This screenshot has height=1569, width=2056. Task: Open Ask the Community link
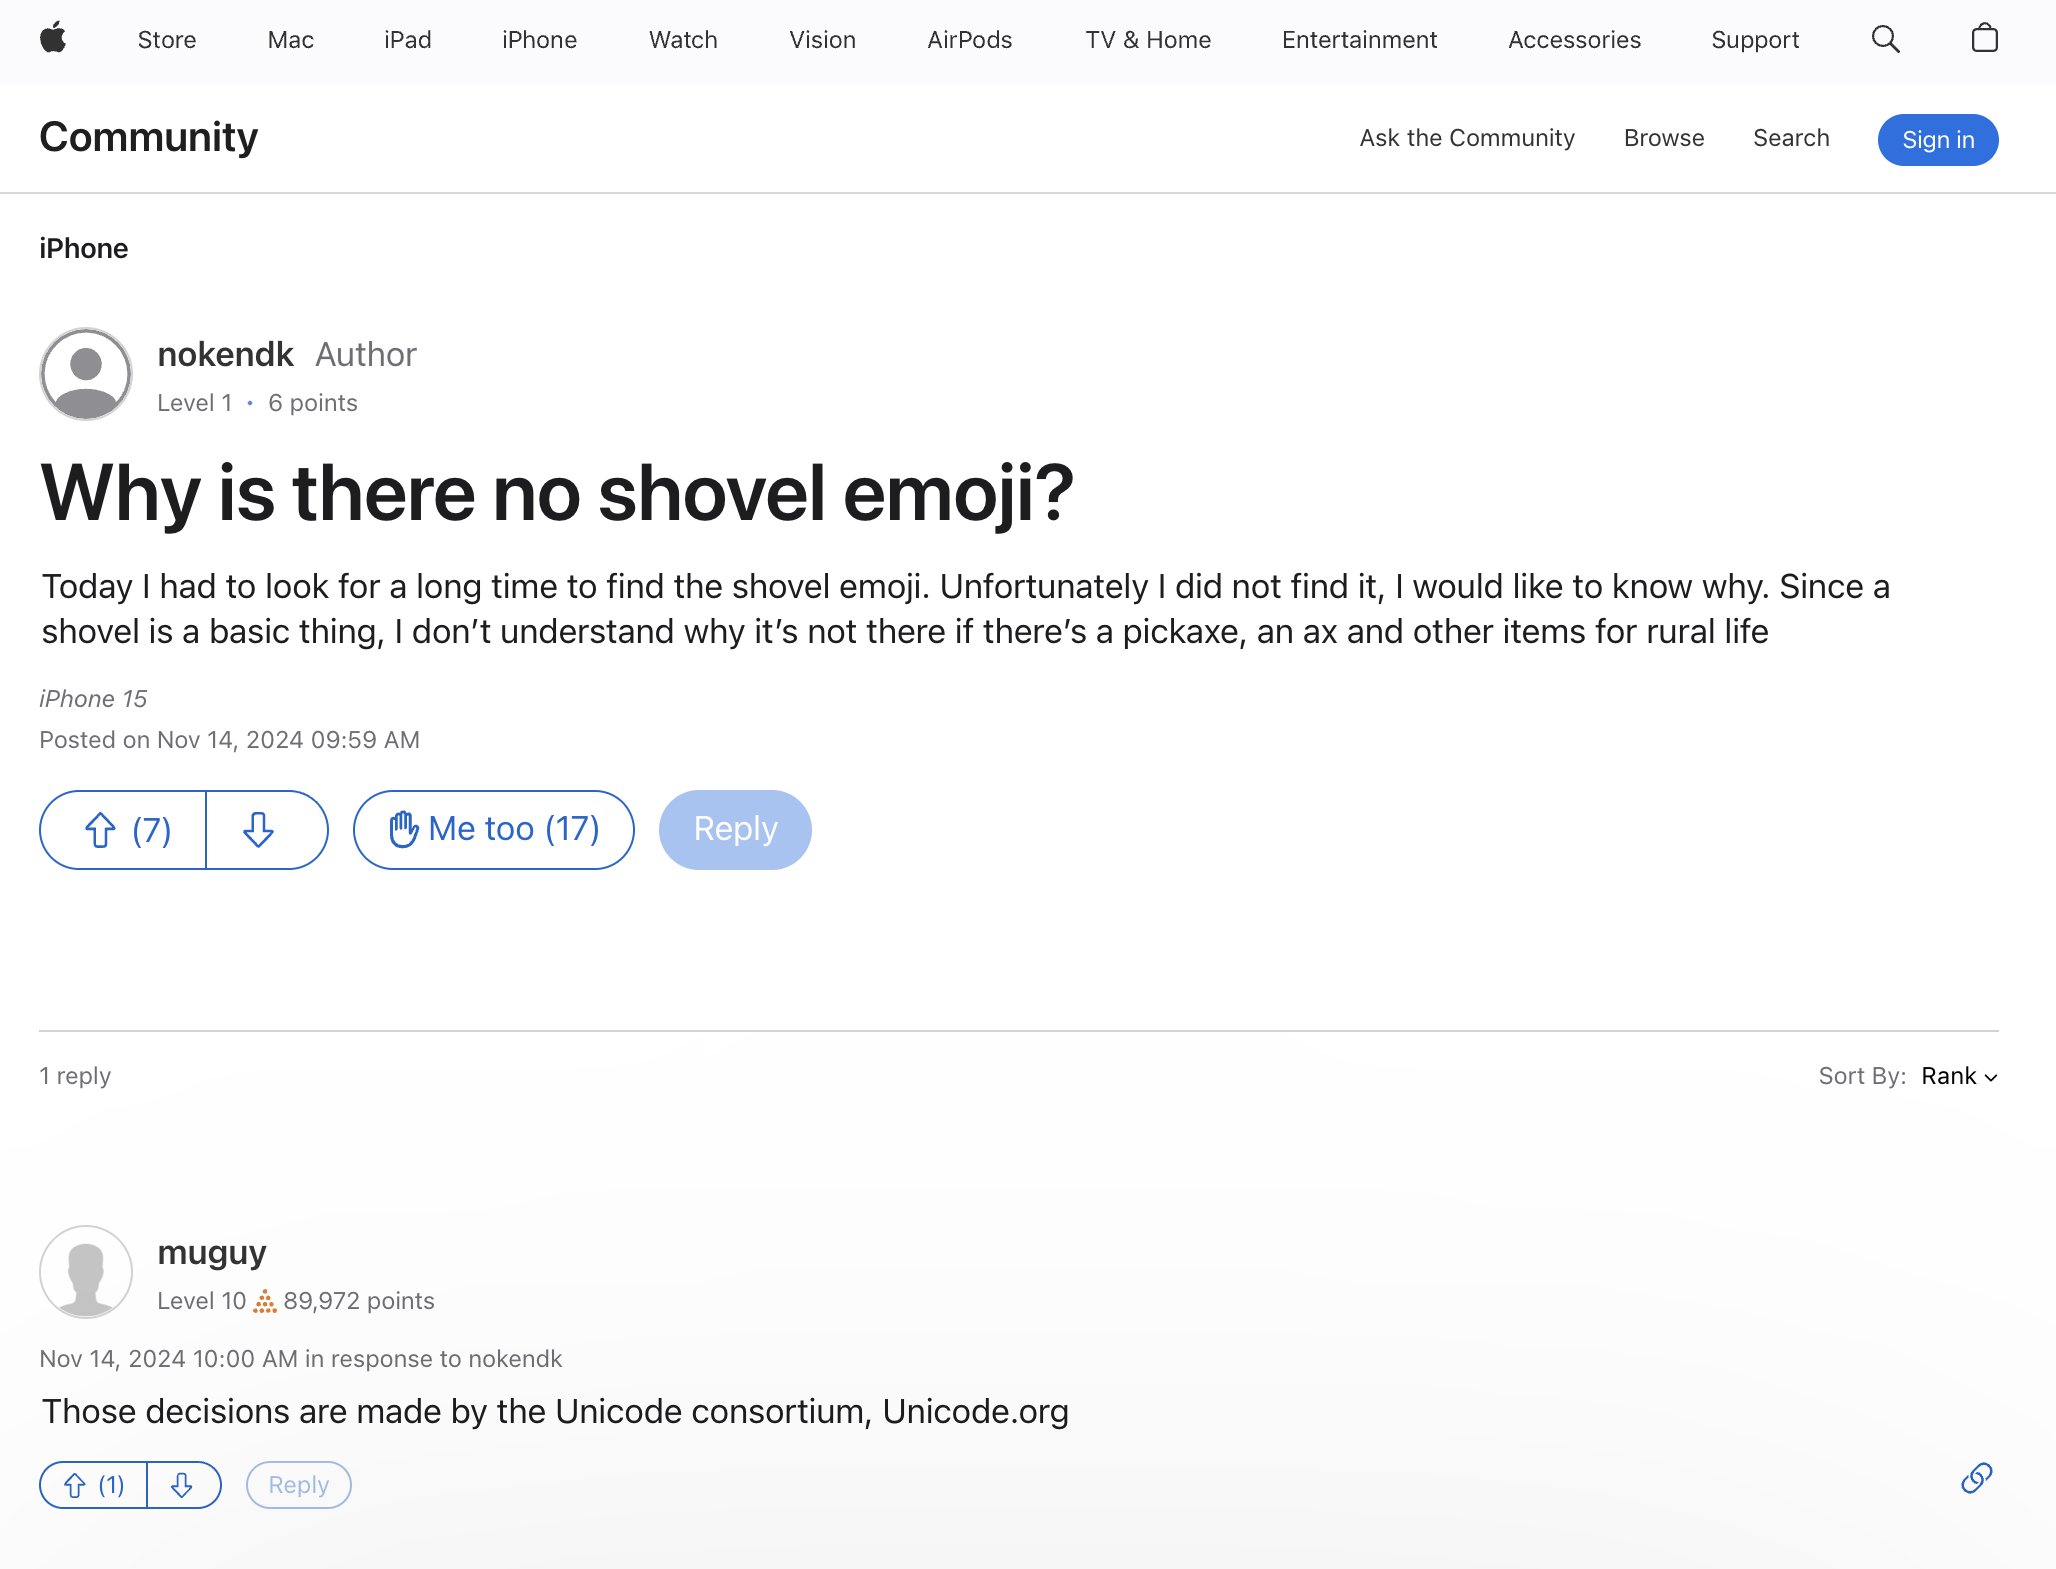[1466, 138]
